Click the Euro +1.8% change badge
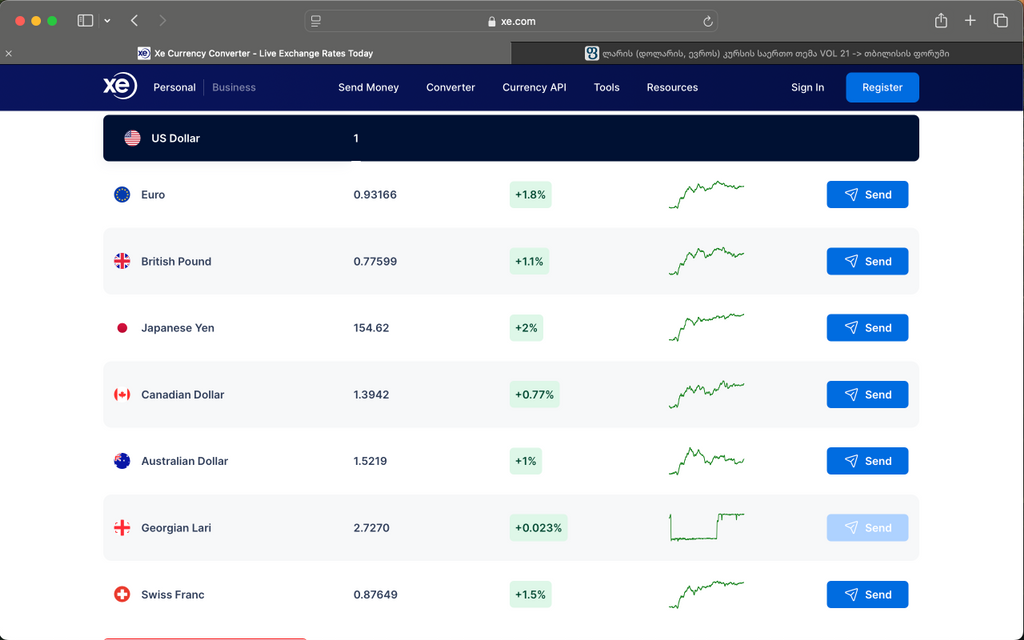This screenshot has width=1024, height=640. click(x=530, y=195)
